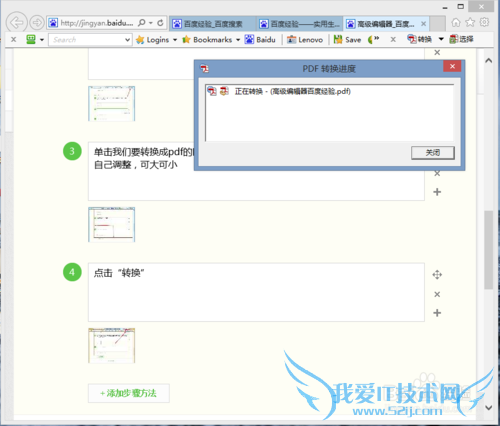Image resolution: width=500 pixels, height=426 pixels.
Task: Open Bookmarks toolbar dropdown
Action: (x=211, y=40)
